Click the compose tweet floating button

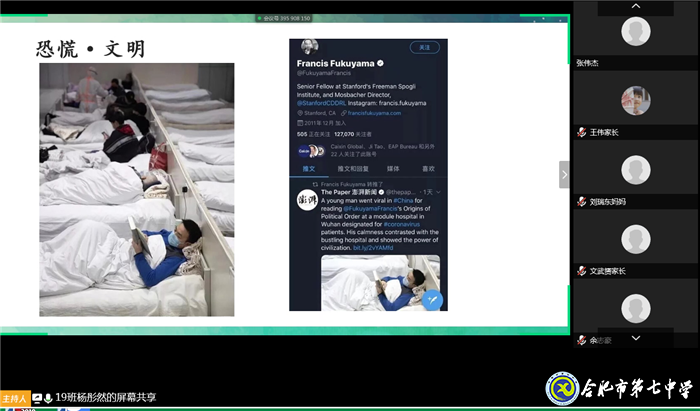tap(431, 298)
